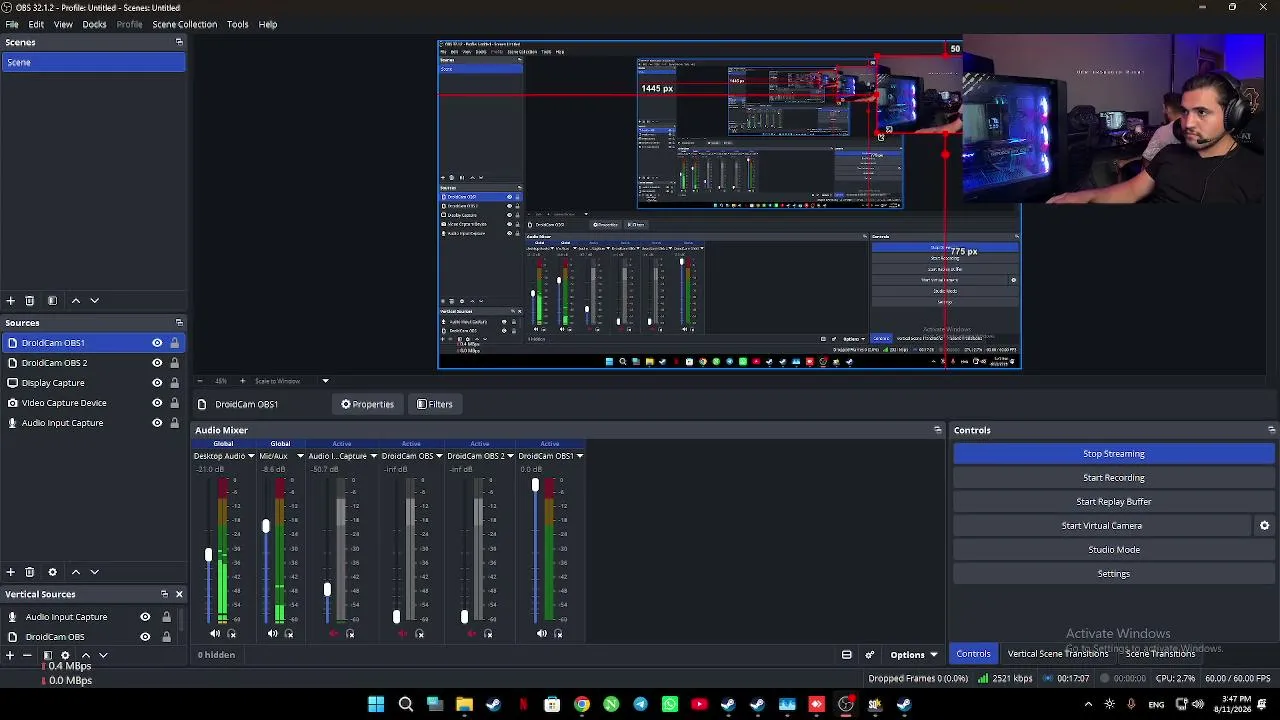Image resolution: width=1280 pixels, height=720 pixels.
Task: Toggle monitoring for DroidCam OBS1 channel
Action: point(558,633)
